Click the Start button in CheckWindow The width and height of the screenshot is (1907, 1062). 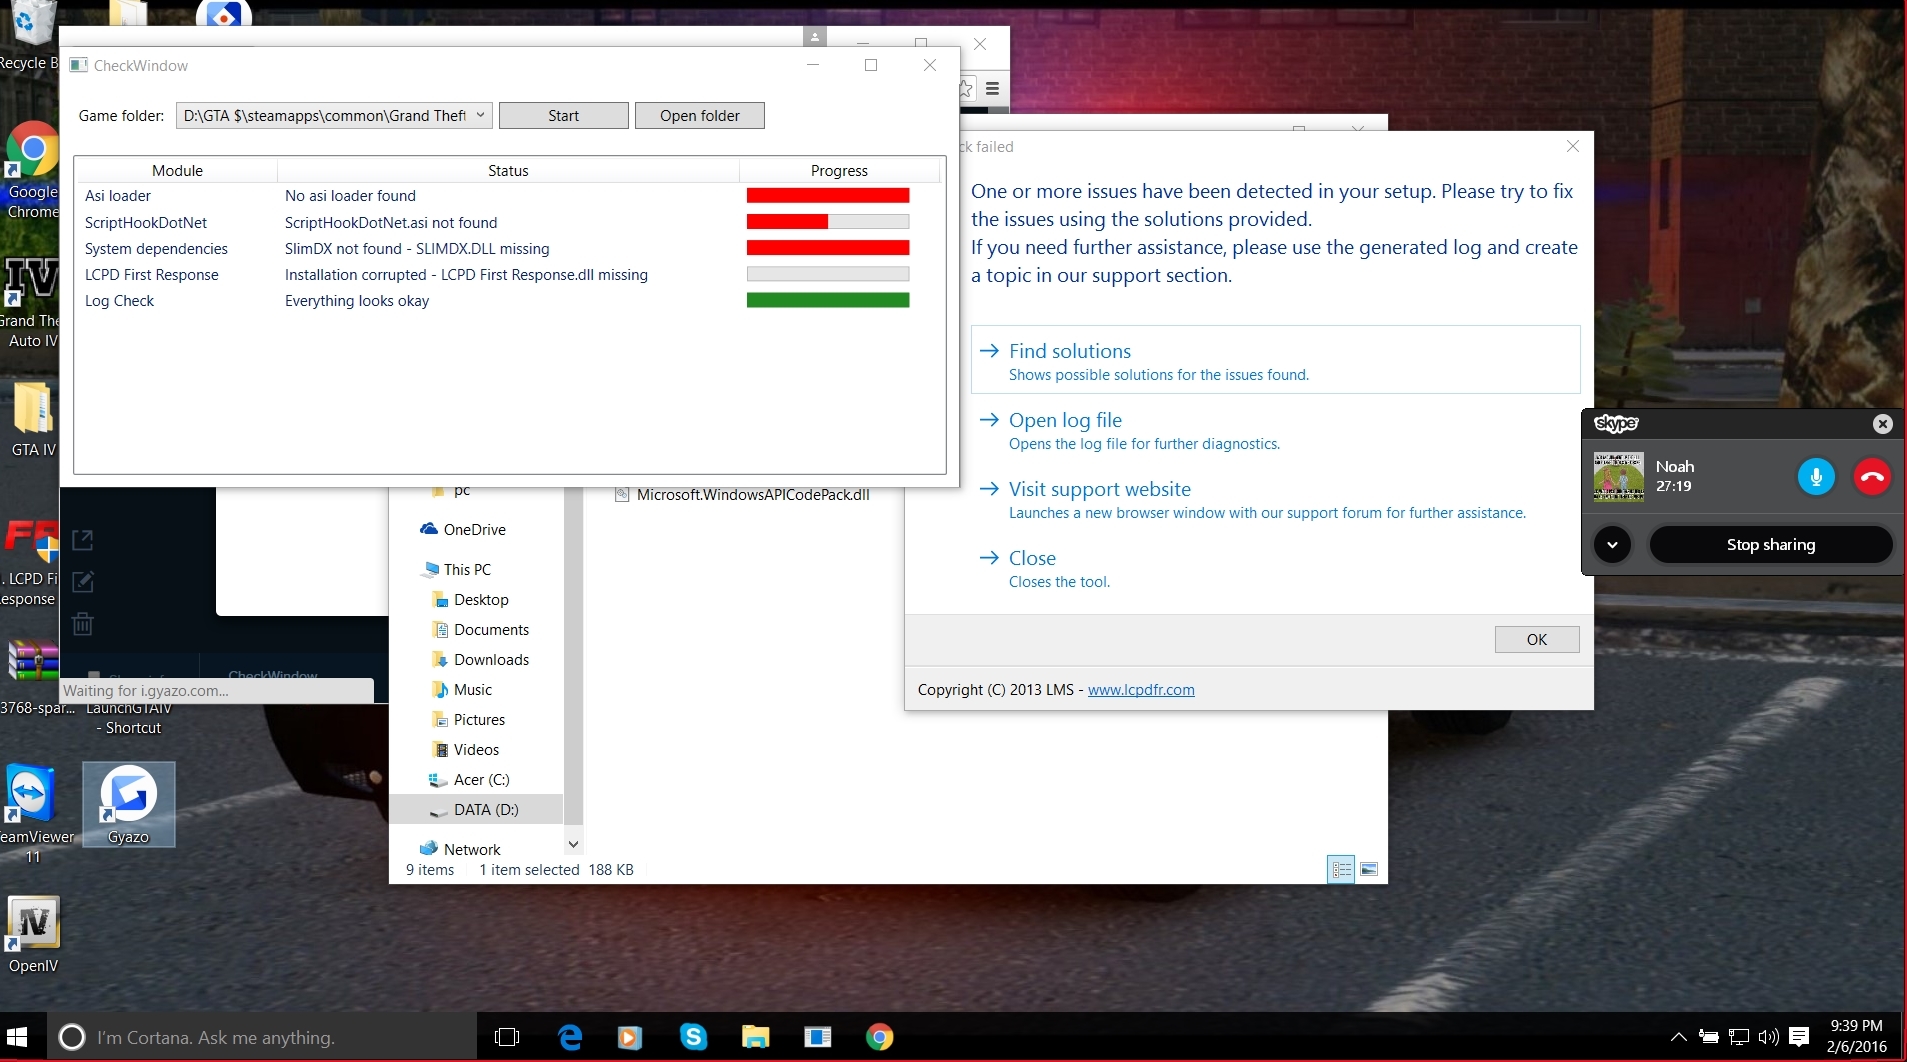(x=563, y=115)
